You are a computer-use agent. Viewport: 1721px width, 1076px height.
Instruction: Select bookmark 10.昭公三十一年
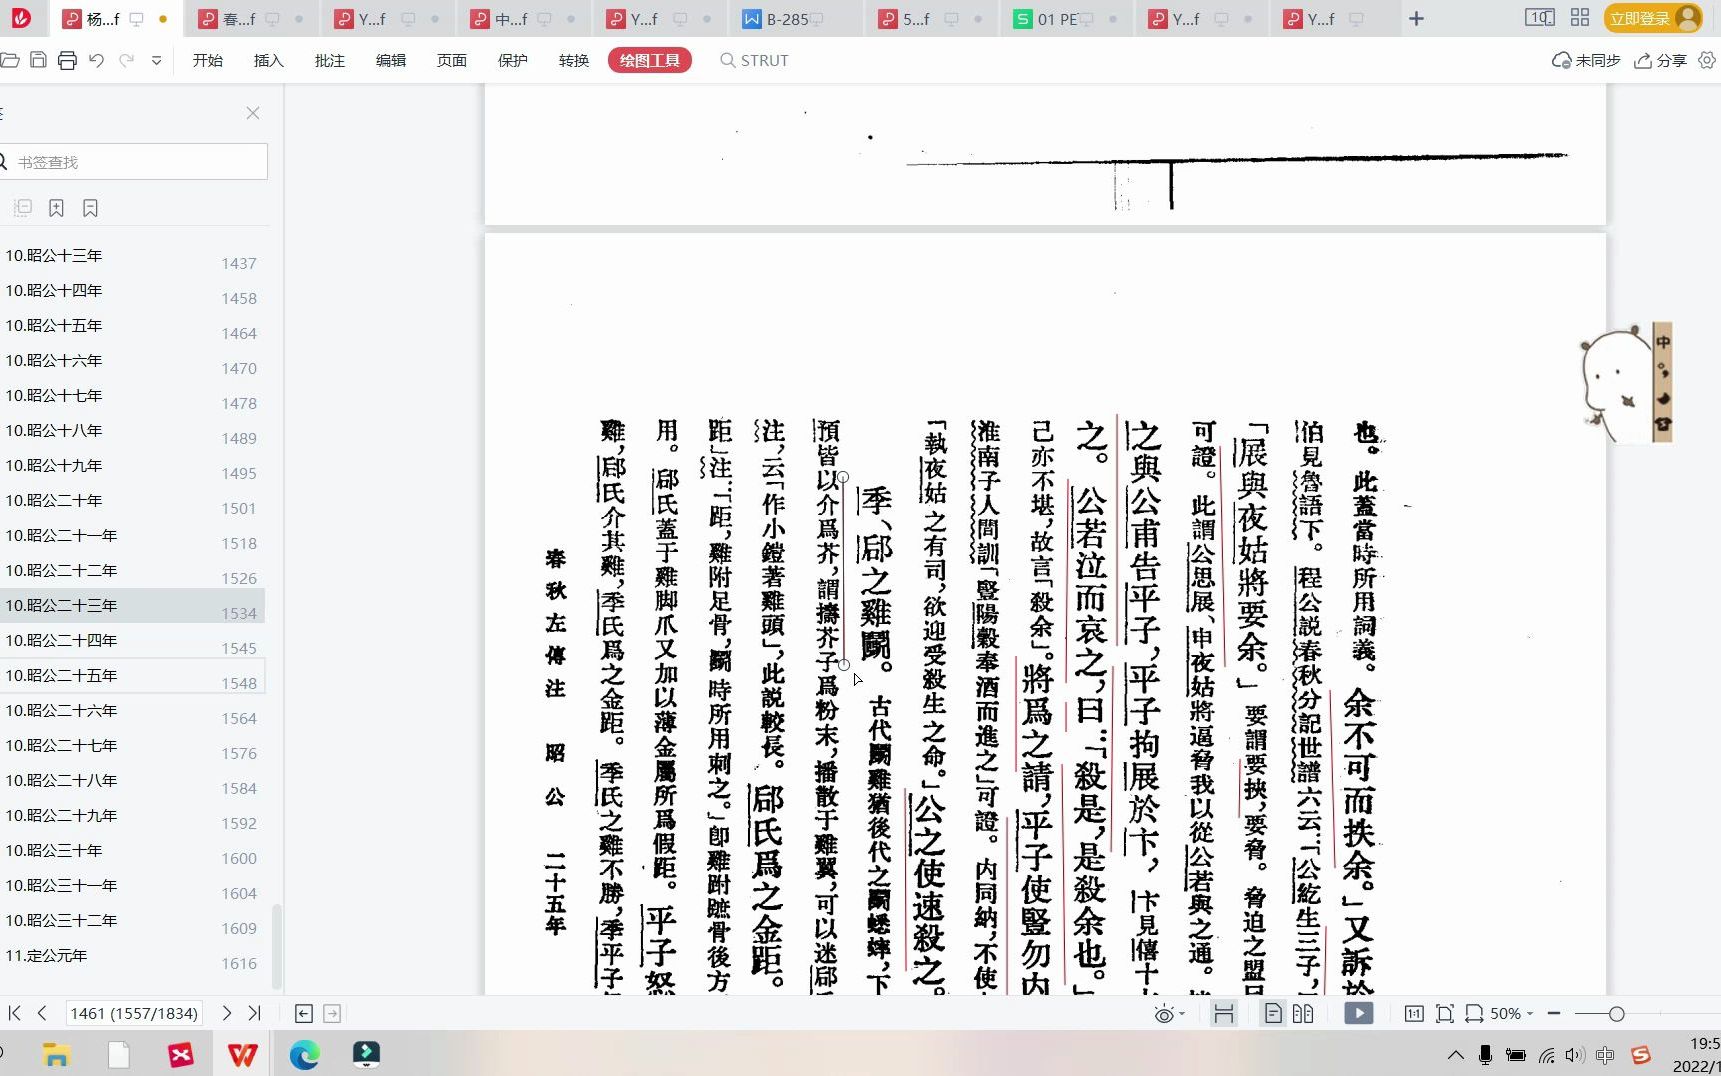pyautogui.click(x=132, y=886)
